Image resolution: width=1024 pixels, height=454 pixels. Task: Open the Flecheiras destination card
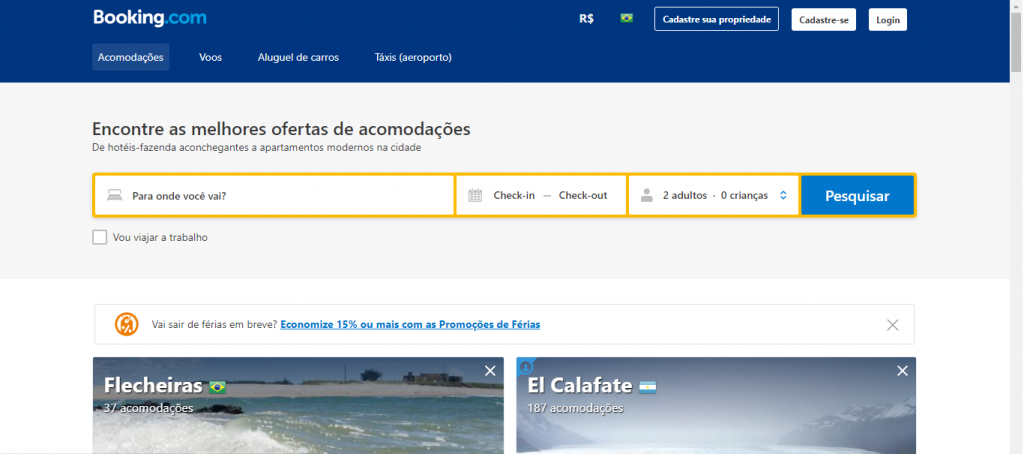pos(298,405)
